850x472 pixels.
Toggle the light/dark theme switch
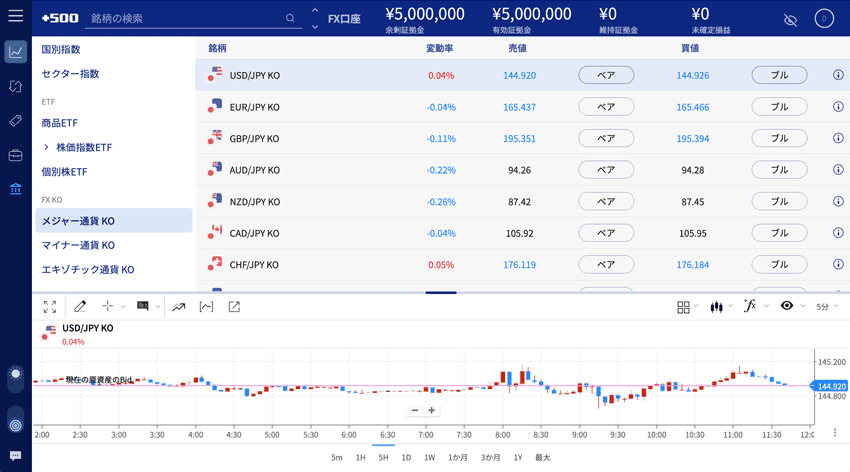pos(16,379)
